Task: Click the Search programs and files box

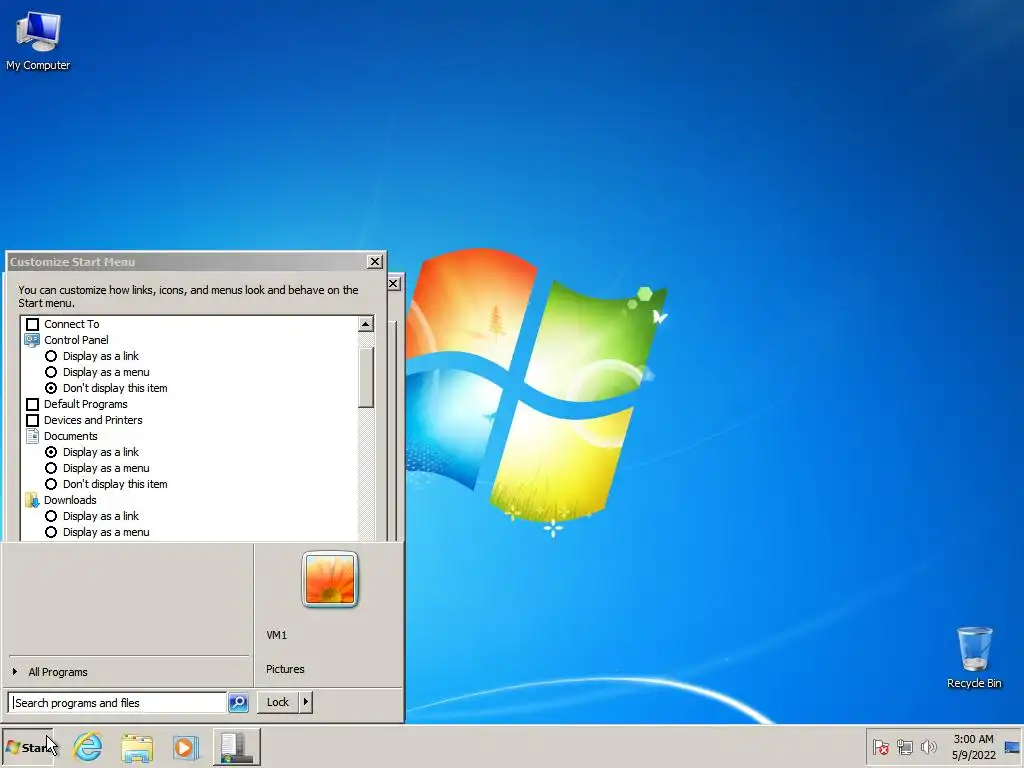Action: coord(118,703)
